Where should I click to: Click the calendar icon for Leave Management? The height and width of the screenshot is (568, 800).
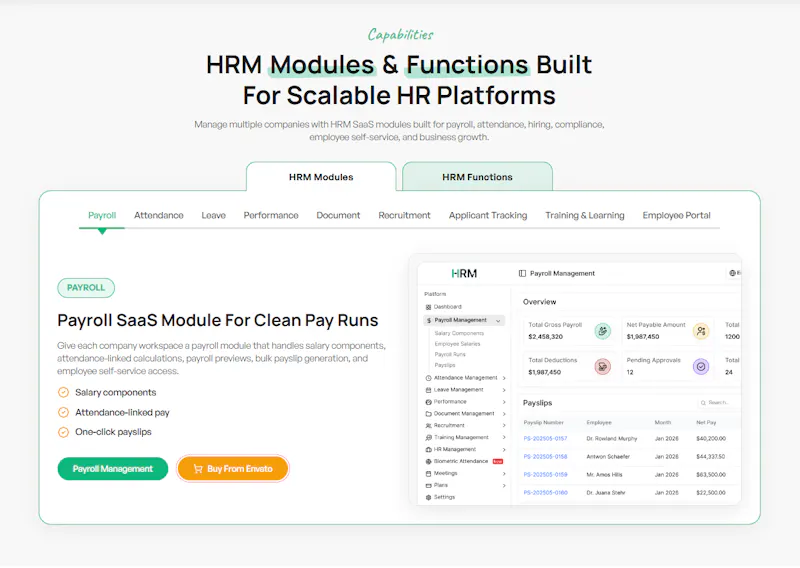[x=428, y=390]
